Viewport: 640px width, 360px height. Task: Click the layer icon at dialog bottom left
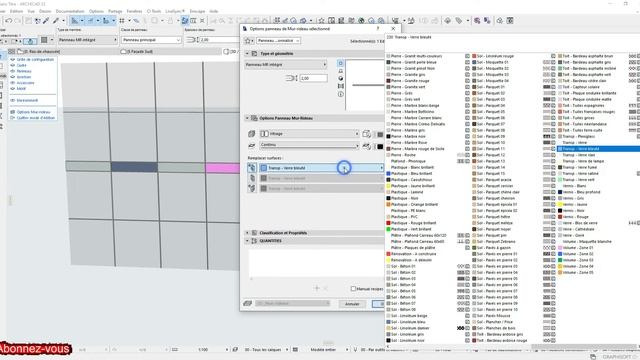pyautogui.click(x=247, y=303)
